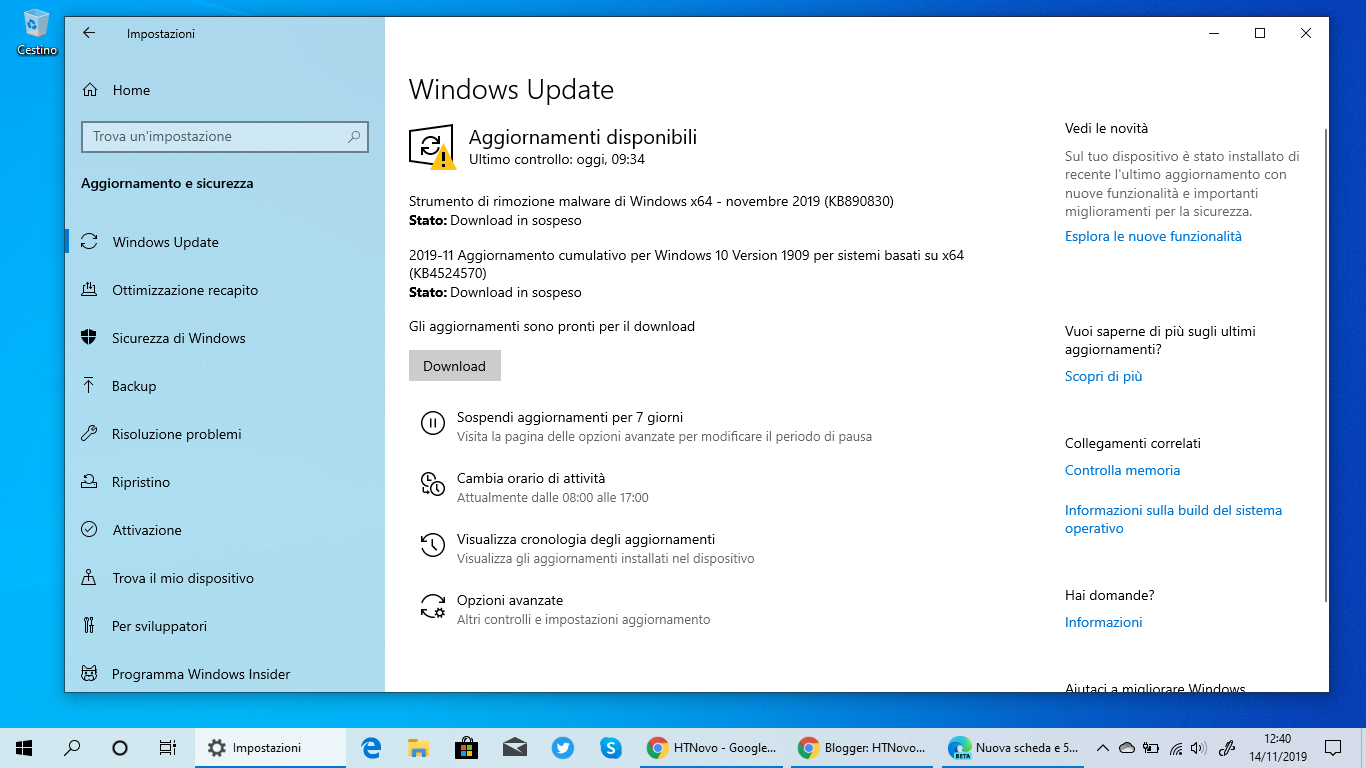
Task: Open Home in settings sidebar
Action: pyautogui.click(x=130, y=90)
